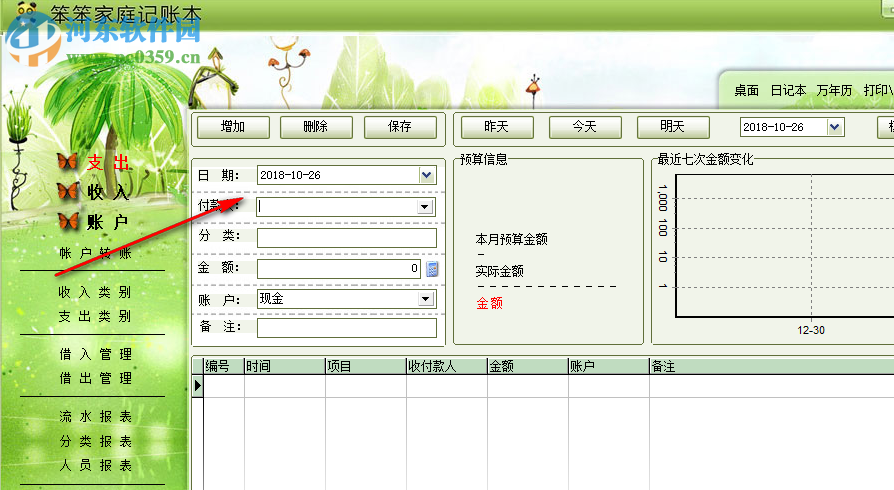This screenshot has width=894, height=490.
Task: Open 借出管理 lending management
Action: click(x=96, y=378)
